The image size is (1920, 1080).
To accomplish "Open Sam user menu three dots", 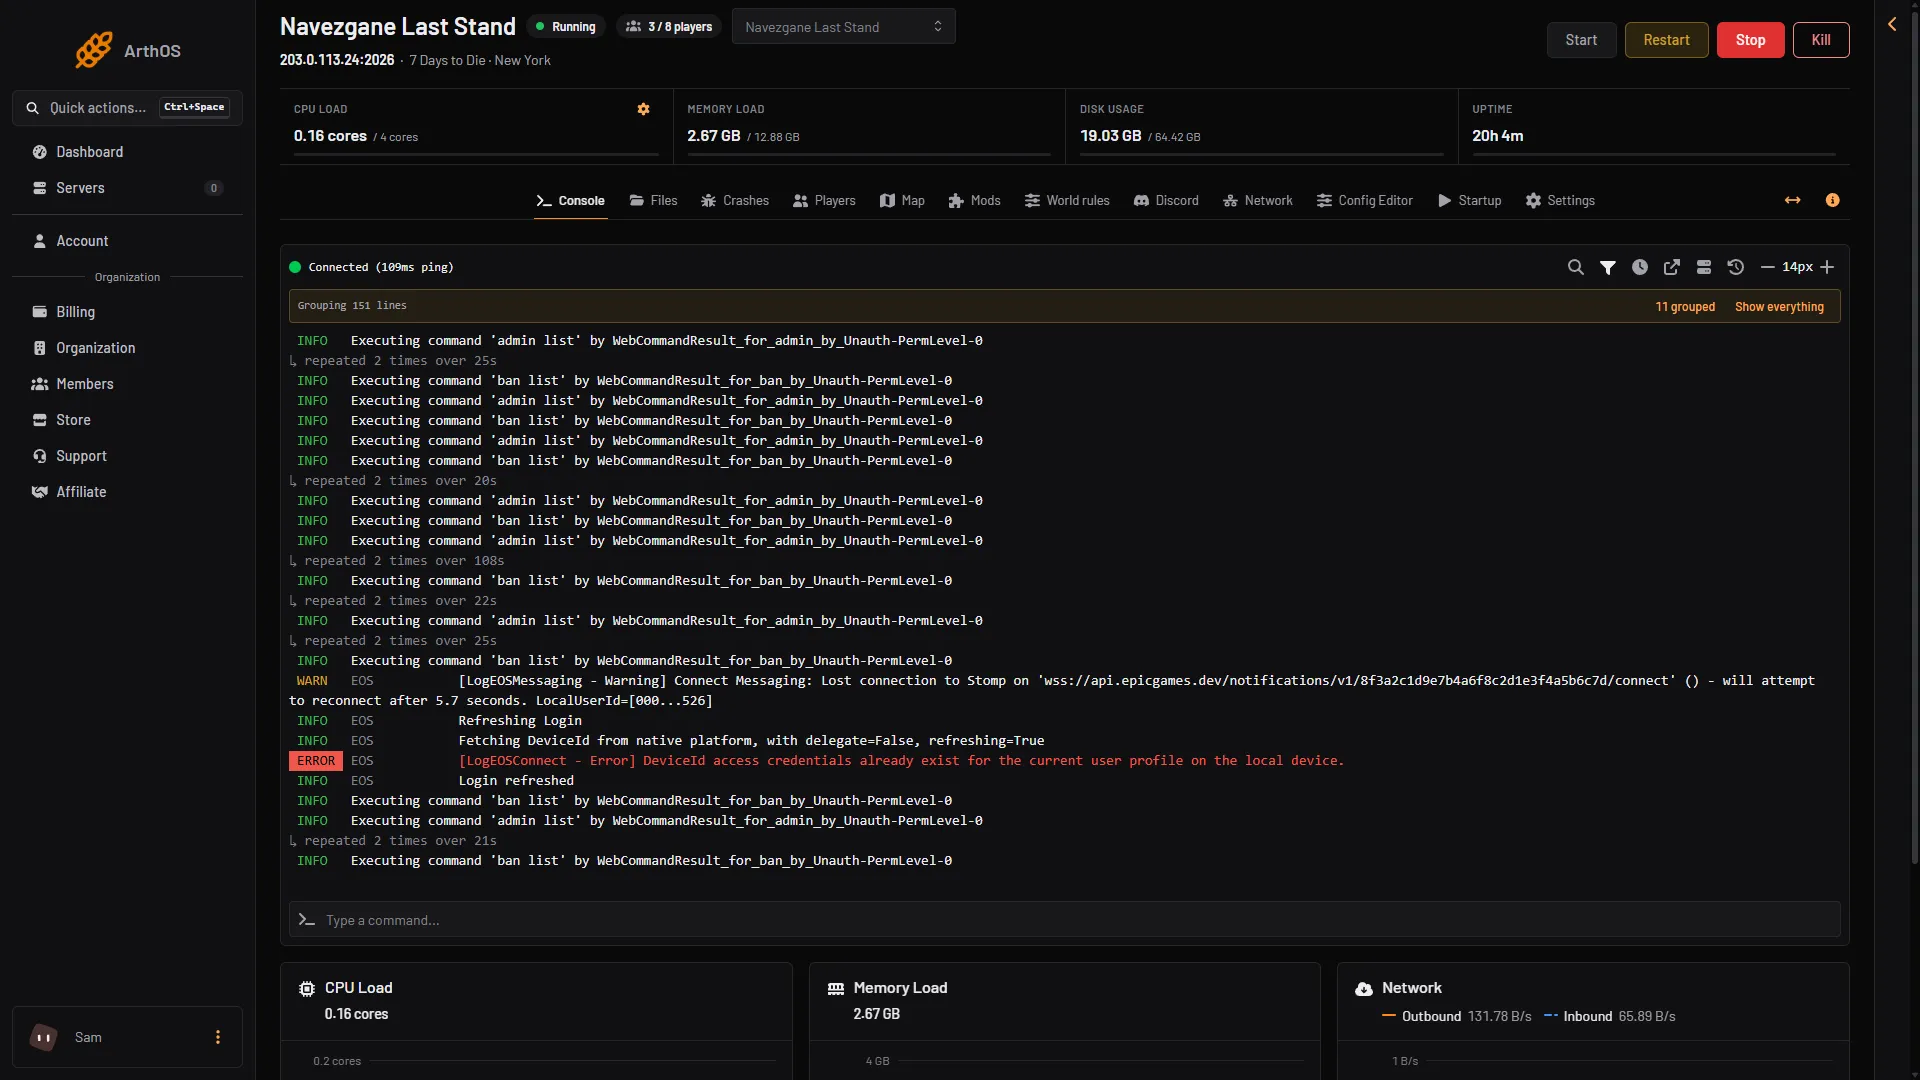I will (x=217, y=1037).
